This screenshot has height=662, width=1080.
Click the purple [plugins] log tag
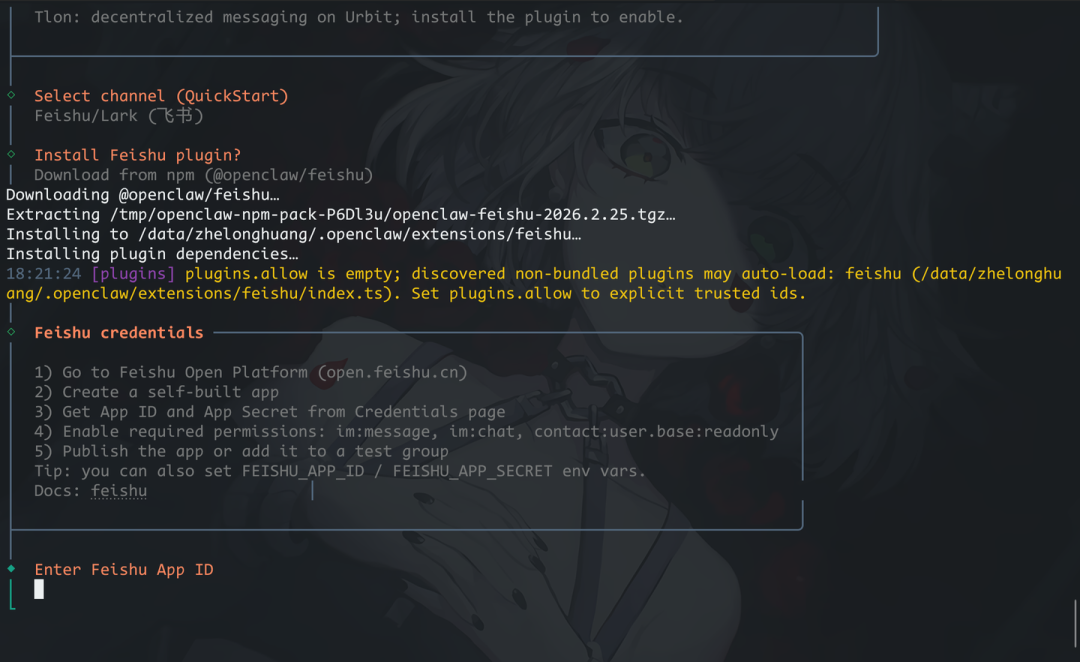click(133, 274)
